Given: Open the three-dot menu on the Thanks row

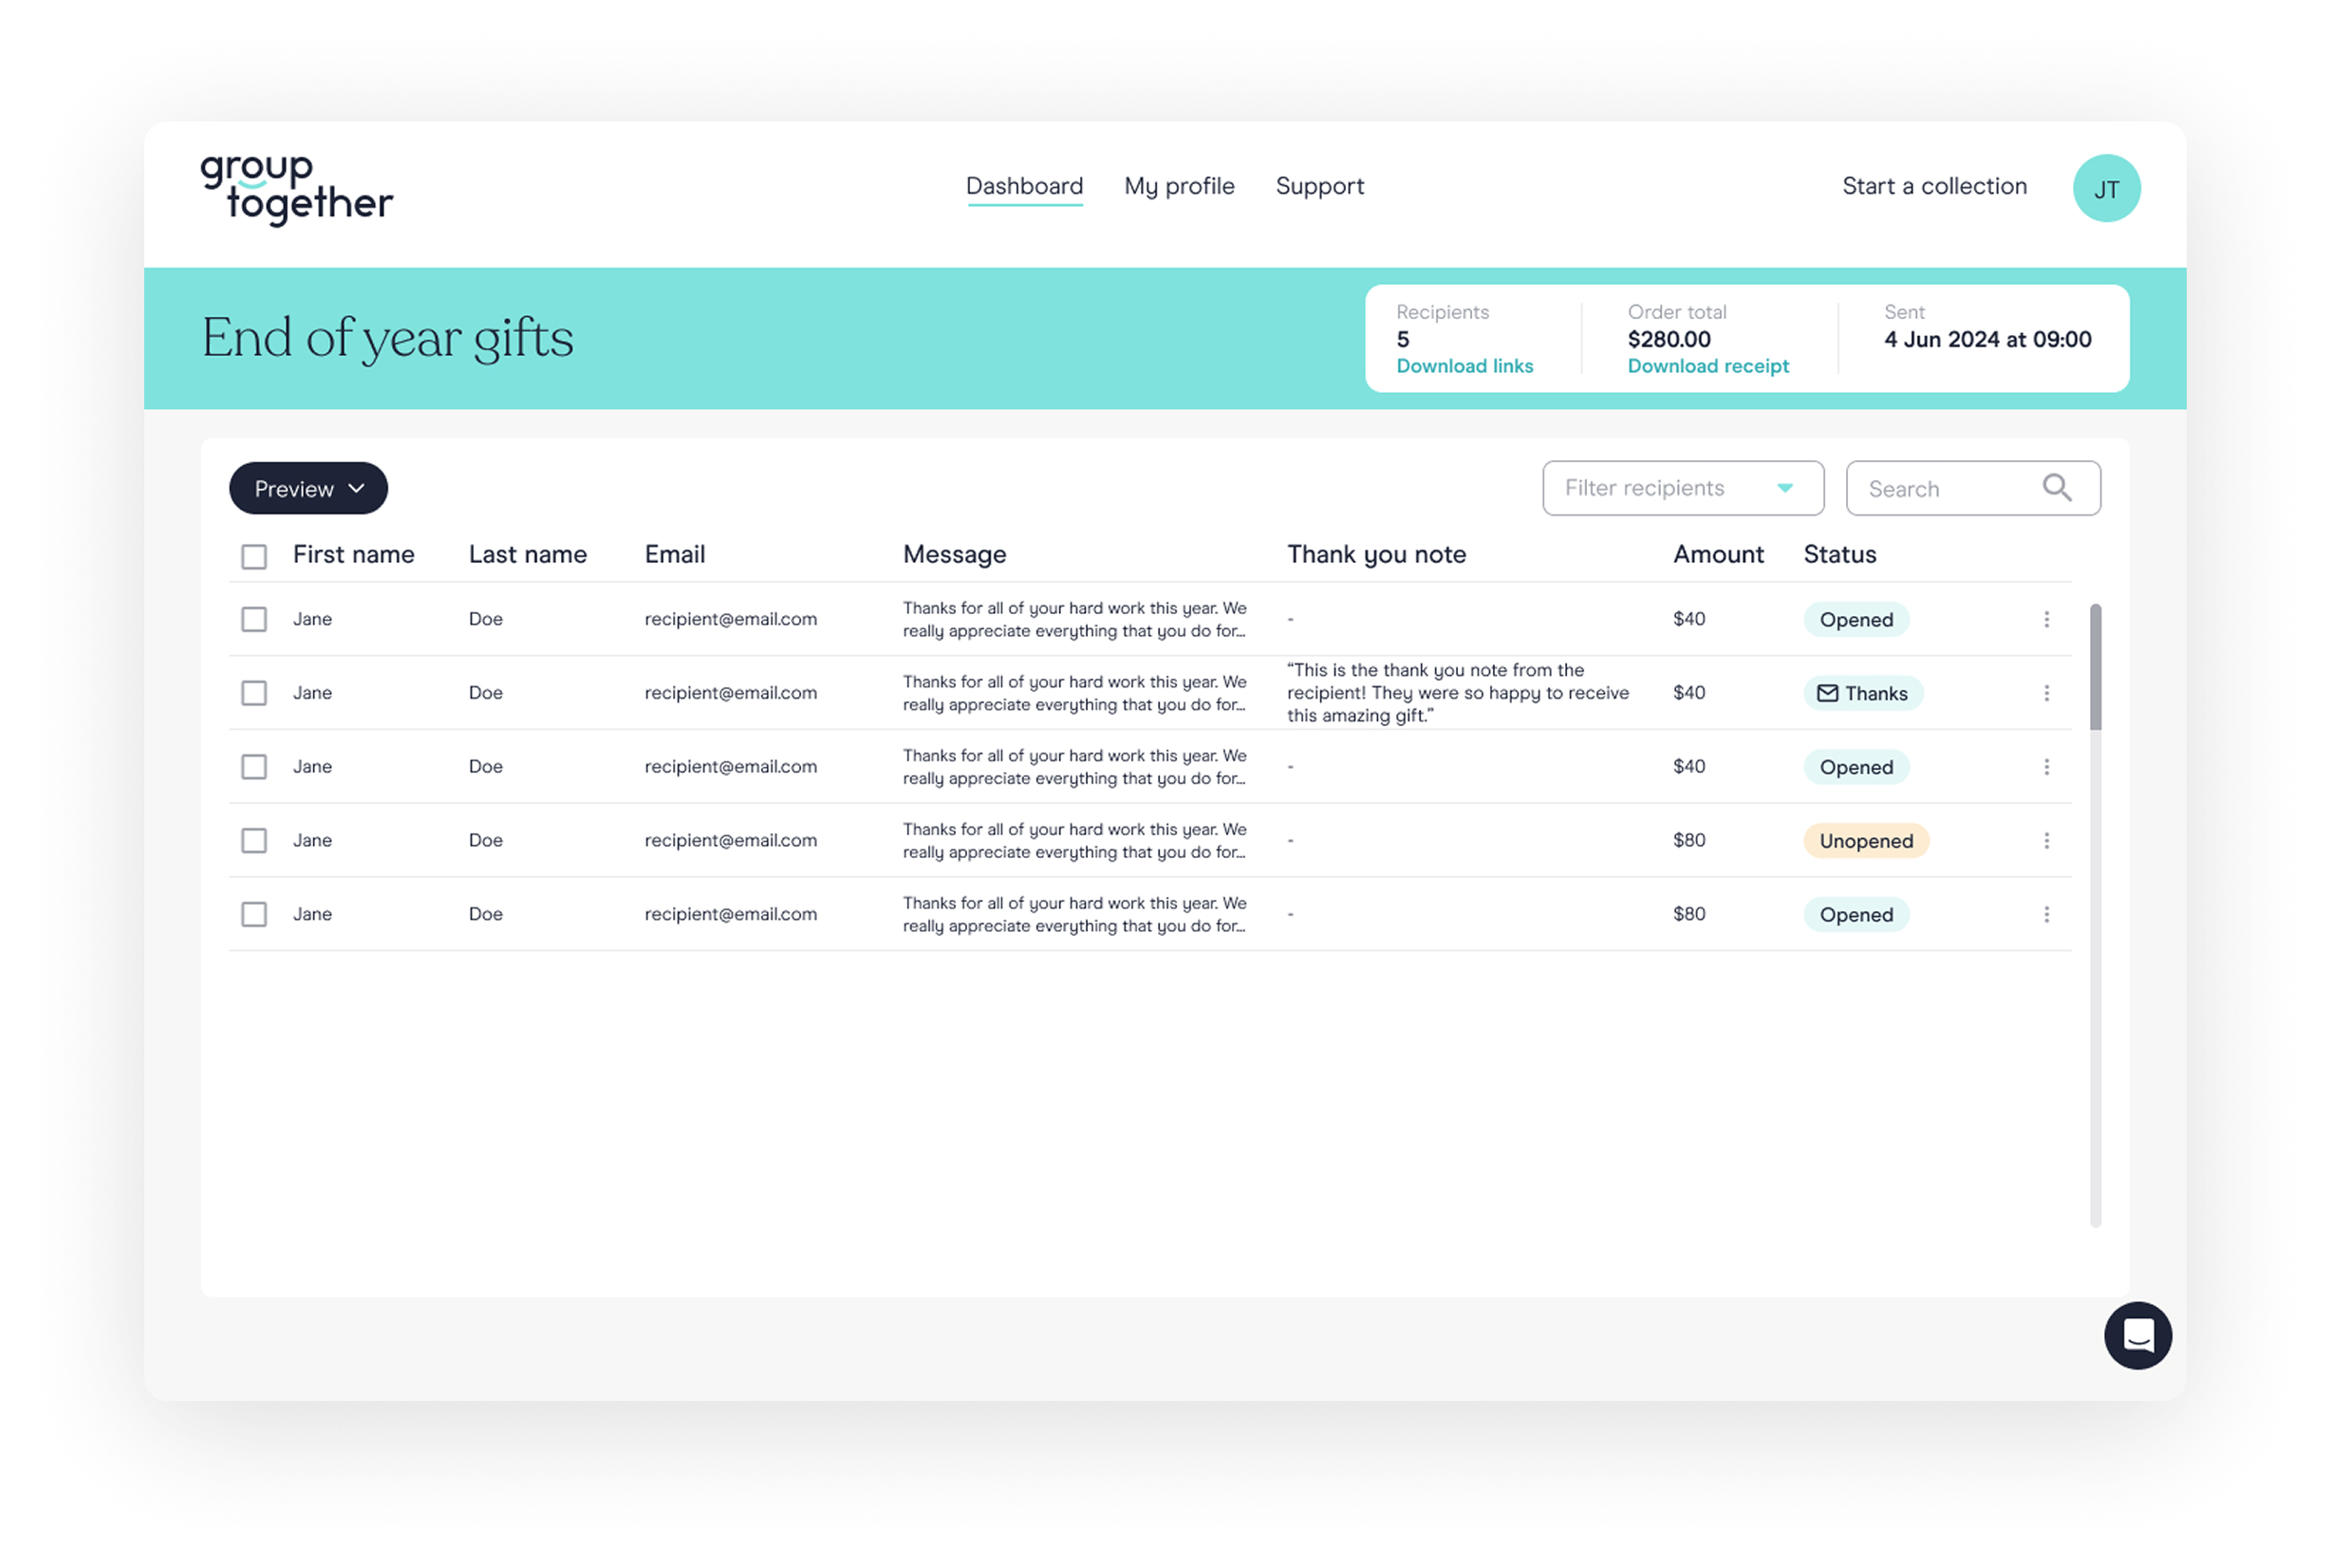Looking at the screenshot, I should pos(2046,693).
